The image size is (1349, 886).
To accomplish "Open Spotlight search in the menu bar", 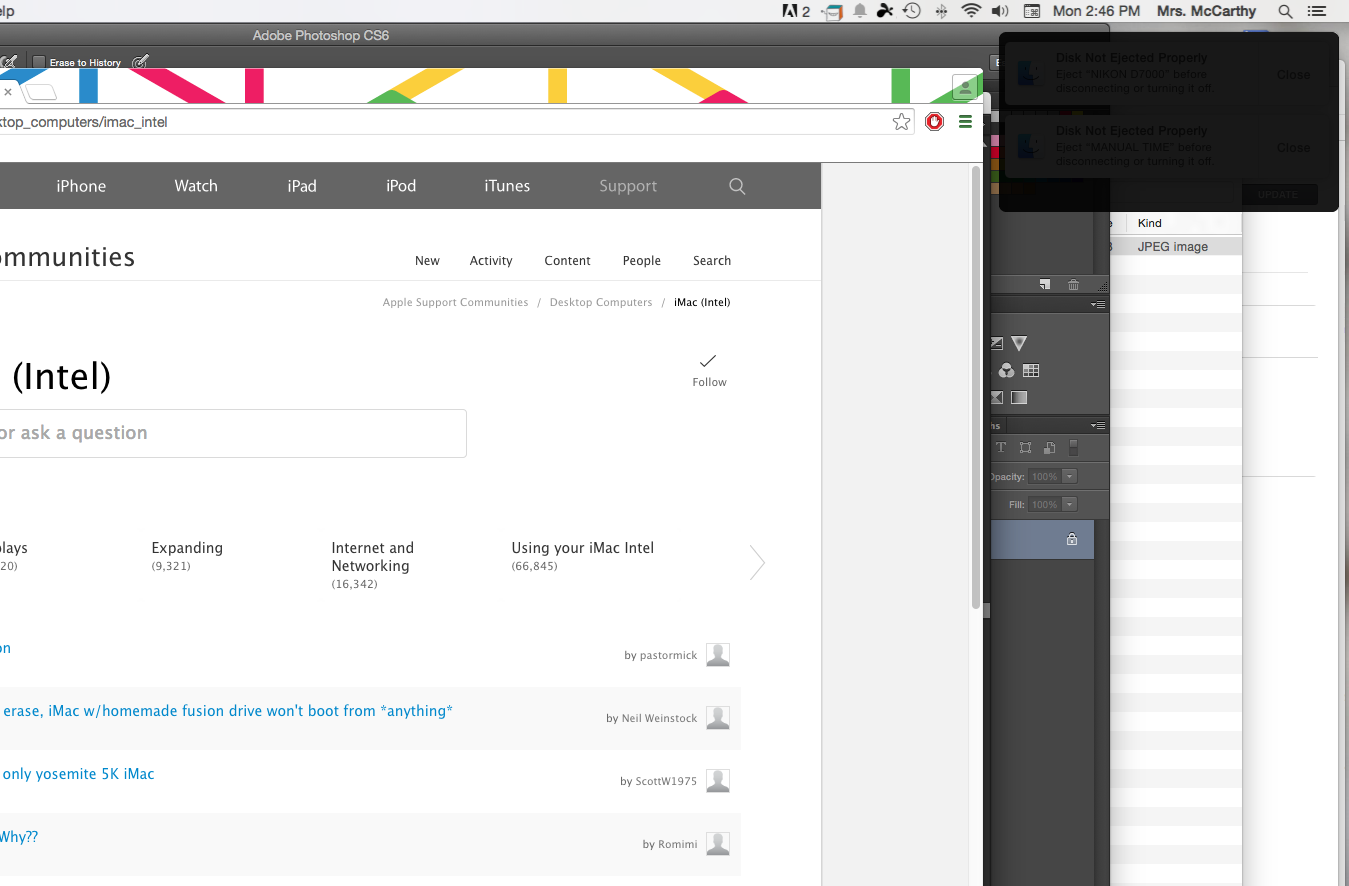I will (1286, 11).
